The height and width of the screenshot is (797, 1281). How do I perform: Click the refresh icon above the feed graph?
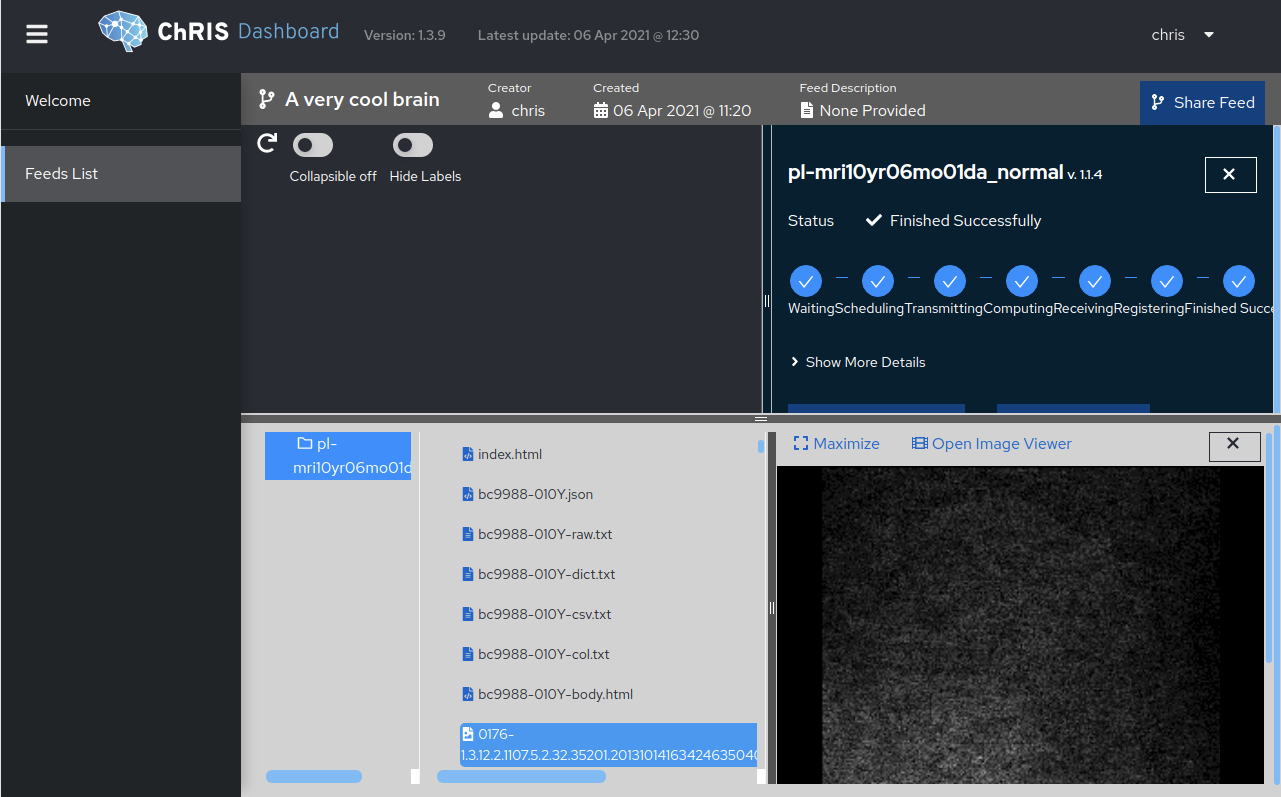pos(267,143)
